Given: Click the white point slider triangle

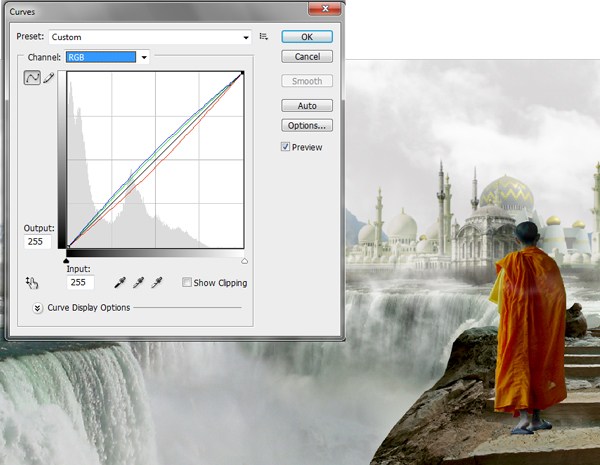Looking at the screenshot, I should click(x=245, y=259).
